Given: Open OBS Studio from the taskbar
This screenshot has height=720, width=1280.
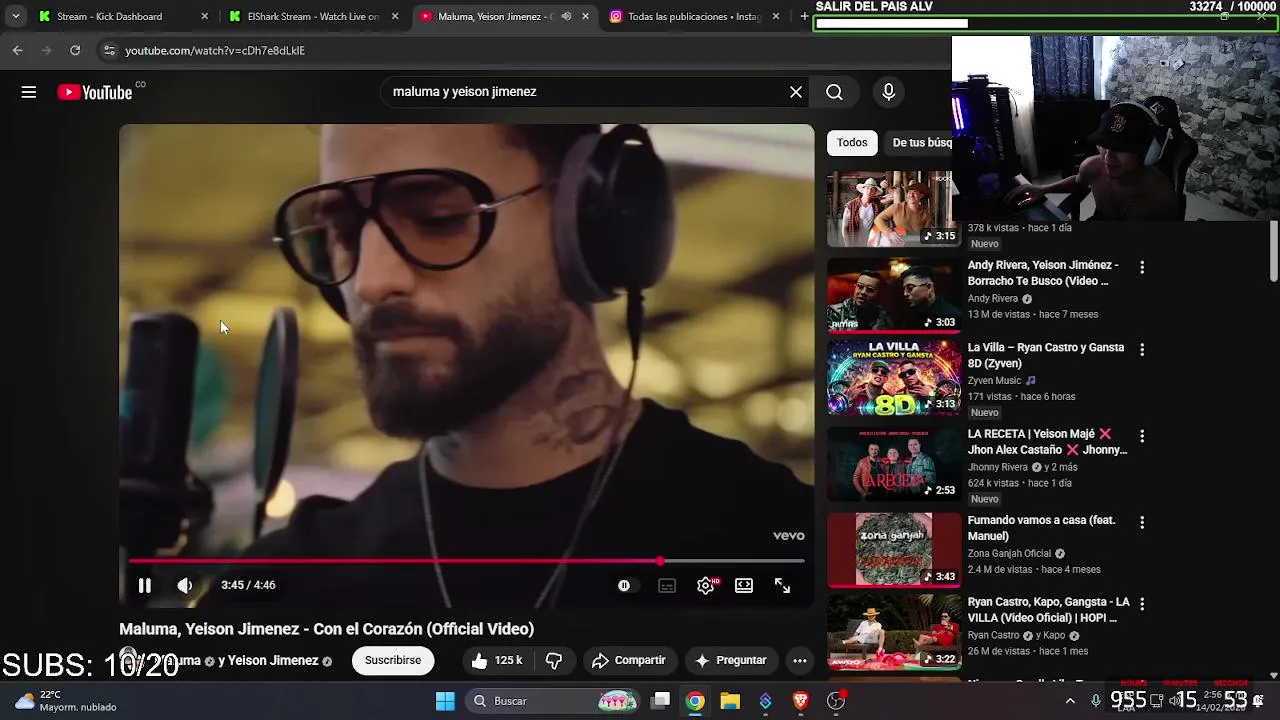Looking at the screenshot, I should point(836,701).
